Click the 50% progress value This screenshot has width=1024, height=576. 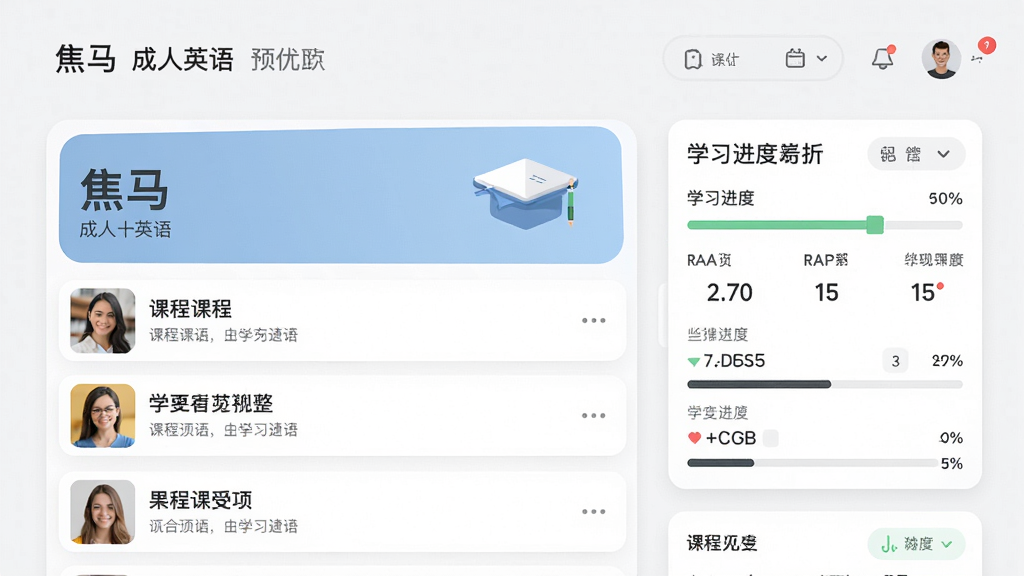pos(945,199)
